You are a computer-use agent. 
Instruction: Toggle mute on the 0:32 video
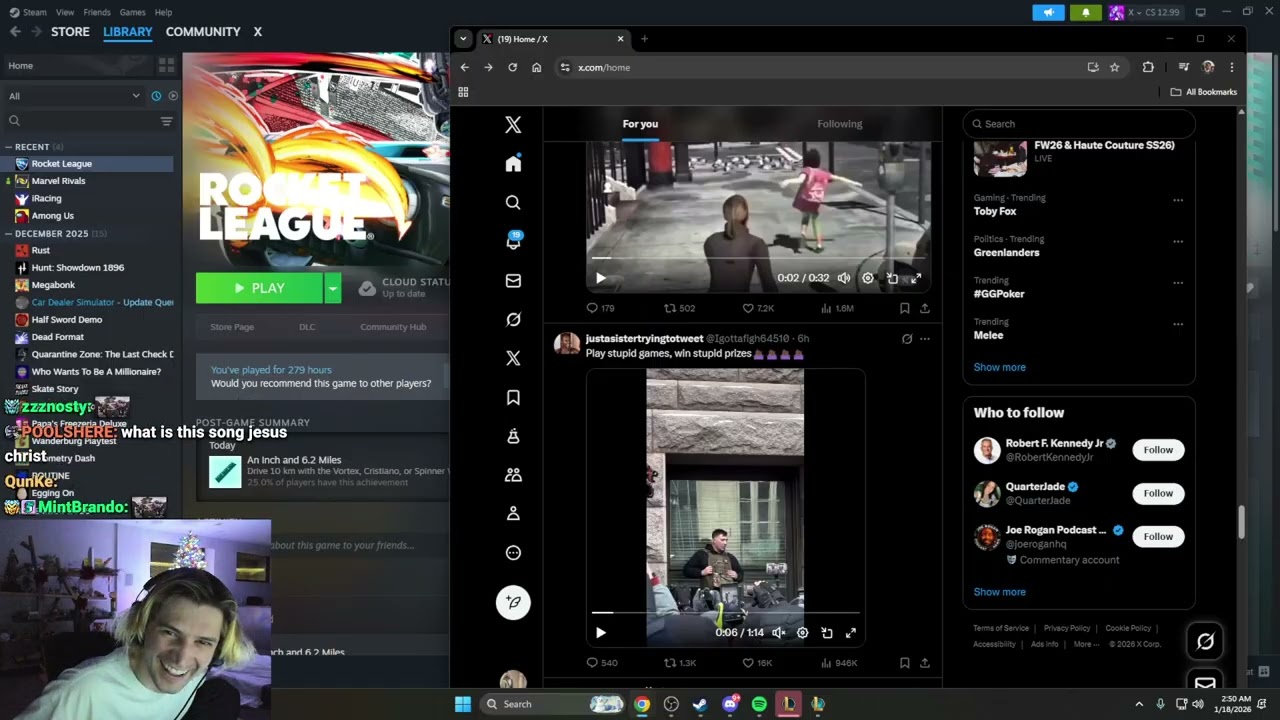click(844, 278)
